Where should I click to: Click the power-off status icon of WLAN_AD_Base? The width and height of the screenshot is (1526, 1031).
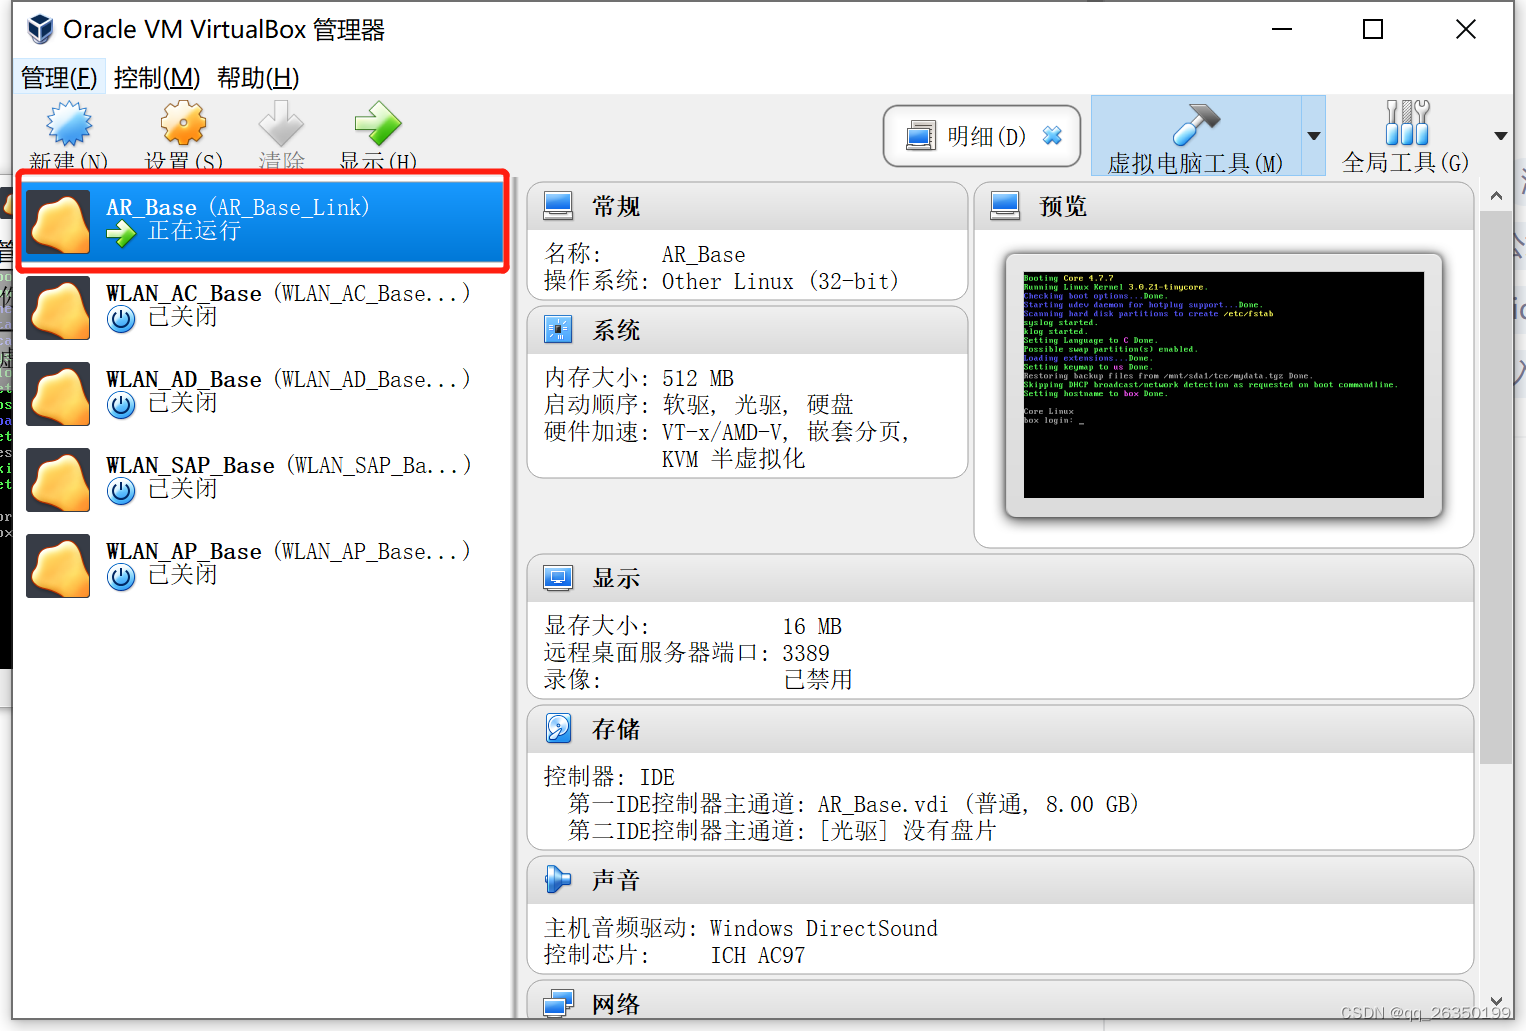click(121, 405)
